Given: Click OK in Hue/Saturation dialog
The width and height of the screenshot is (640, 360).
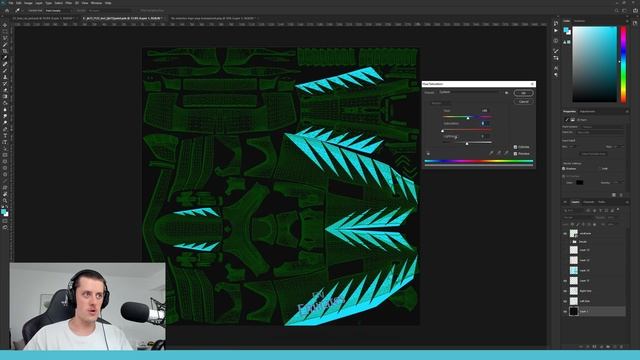Looking at the screenshot, I should coord(523,93).
